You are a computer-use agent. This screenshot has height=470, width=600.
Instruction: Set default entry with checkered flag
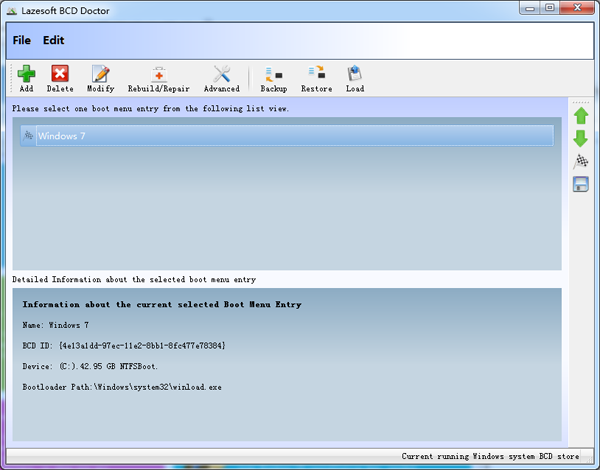click(x=581, y=161)
